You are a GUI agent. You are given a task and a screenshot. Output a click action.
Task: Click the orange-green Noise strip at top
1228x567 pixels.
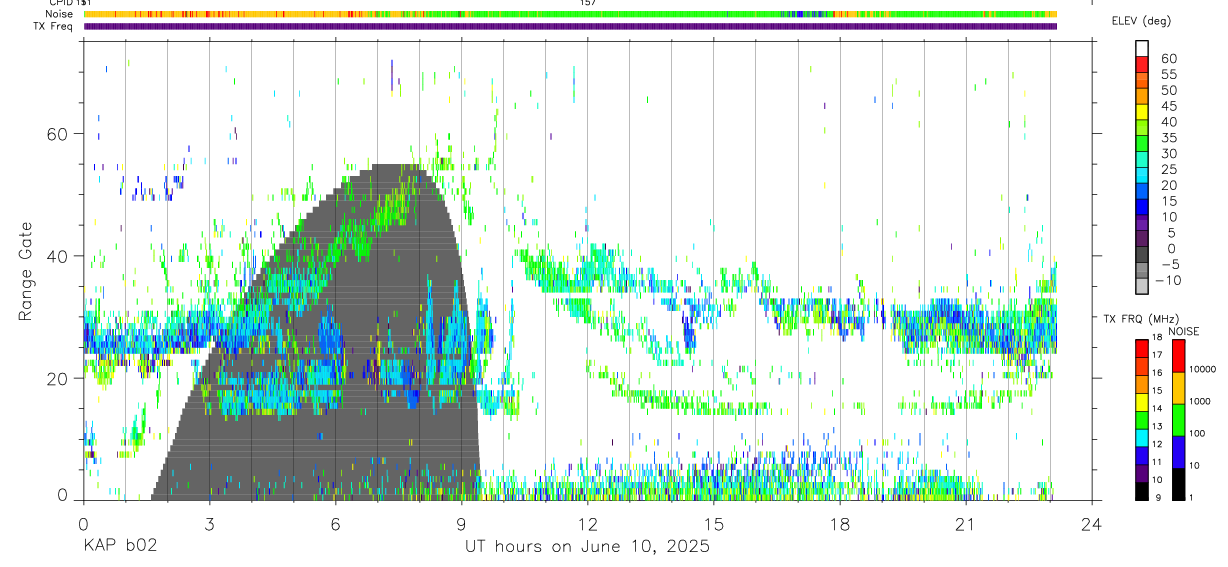click(x=570, y=14)
